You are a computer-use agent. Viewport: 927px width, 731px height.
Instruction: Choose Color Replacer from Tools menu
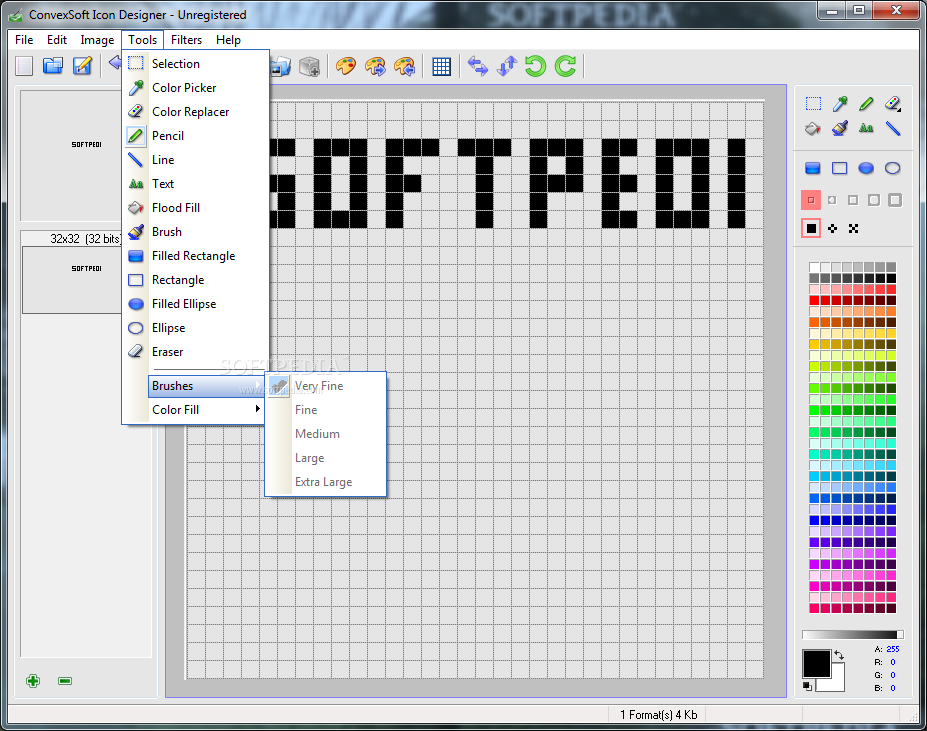(195, 112)
